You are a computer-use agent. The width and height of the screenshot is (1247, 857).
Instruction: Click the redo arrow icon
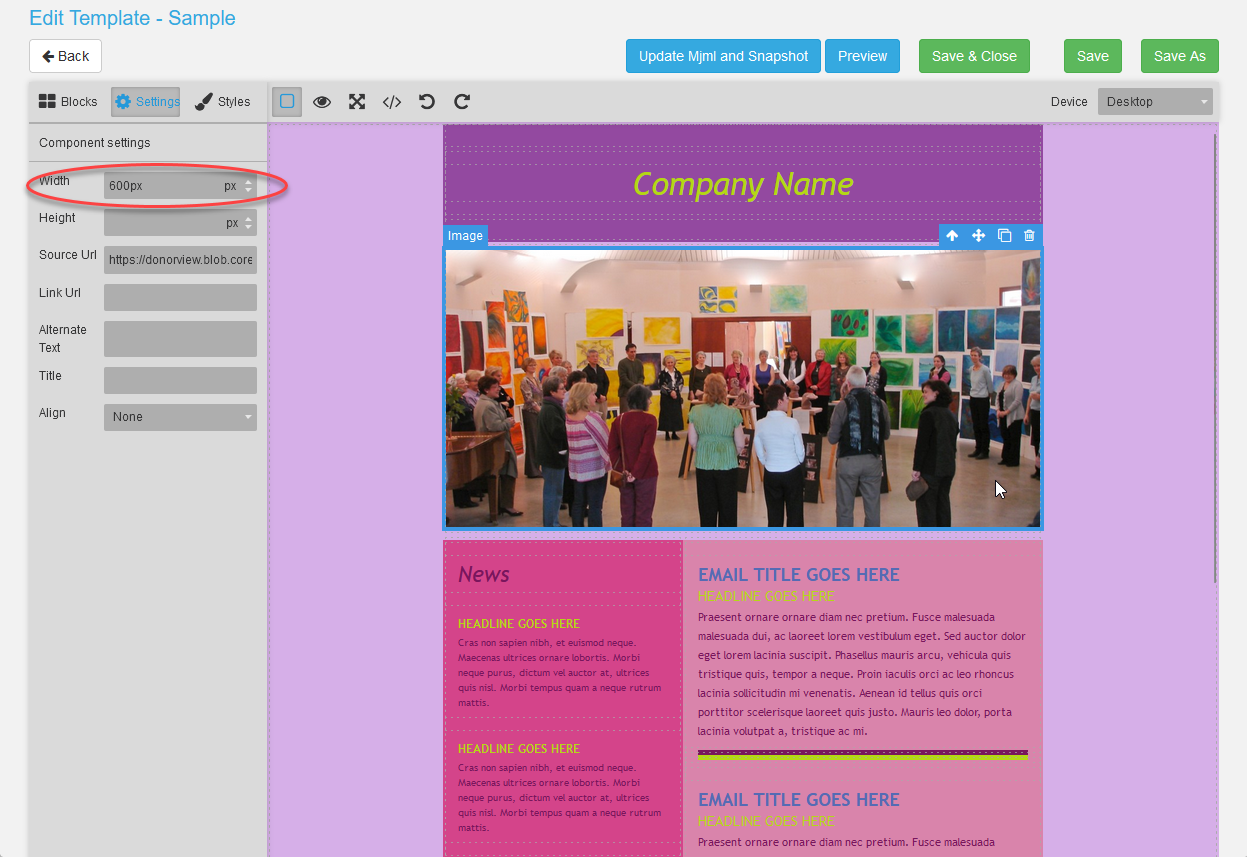pos(461,101)
